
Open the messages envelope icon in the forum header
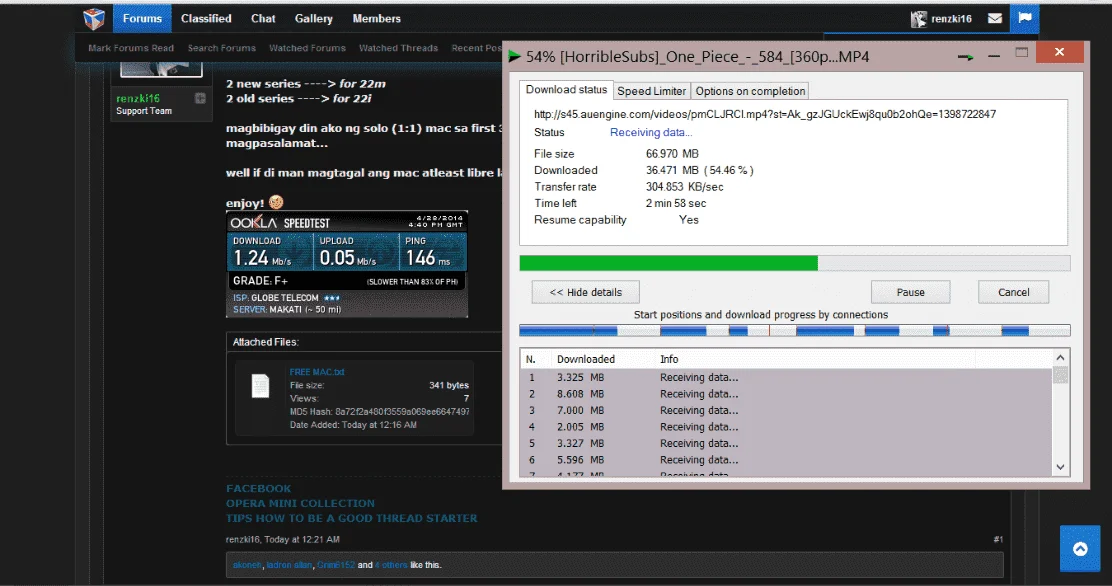pyautogui.click(x=995, y=18)
